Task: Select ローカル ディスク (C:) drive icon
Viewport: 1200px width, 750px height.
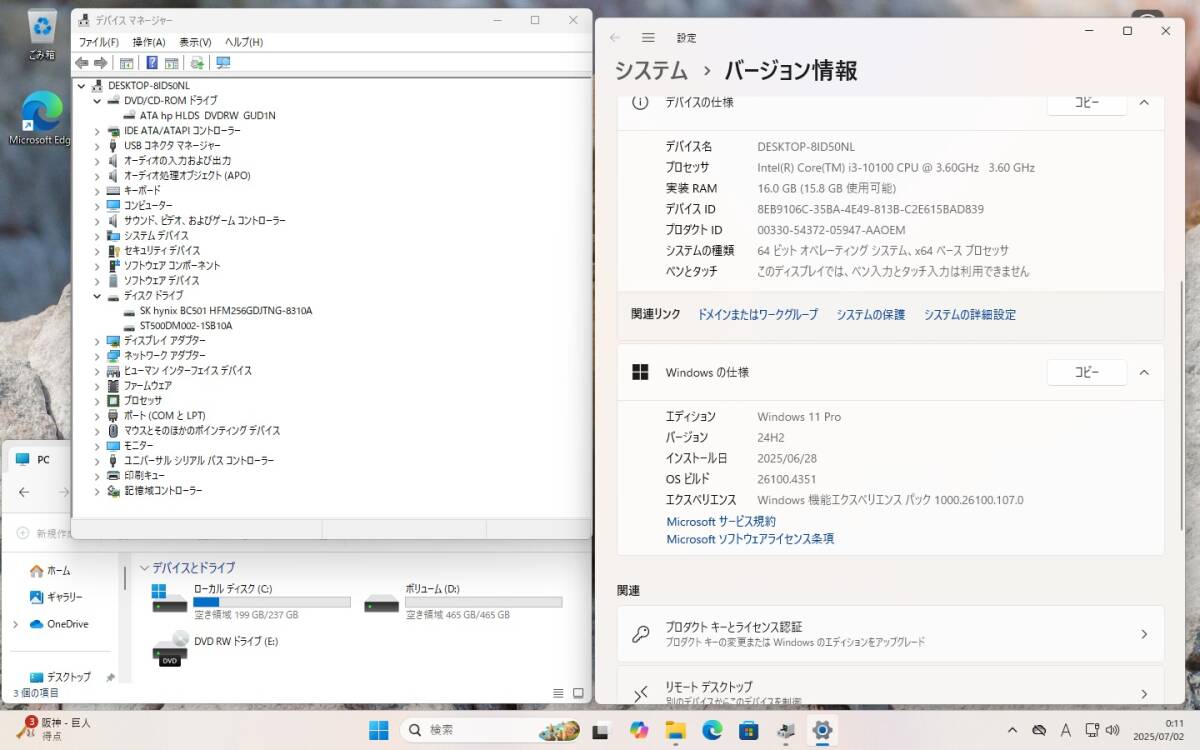Action: click(169, 599)
